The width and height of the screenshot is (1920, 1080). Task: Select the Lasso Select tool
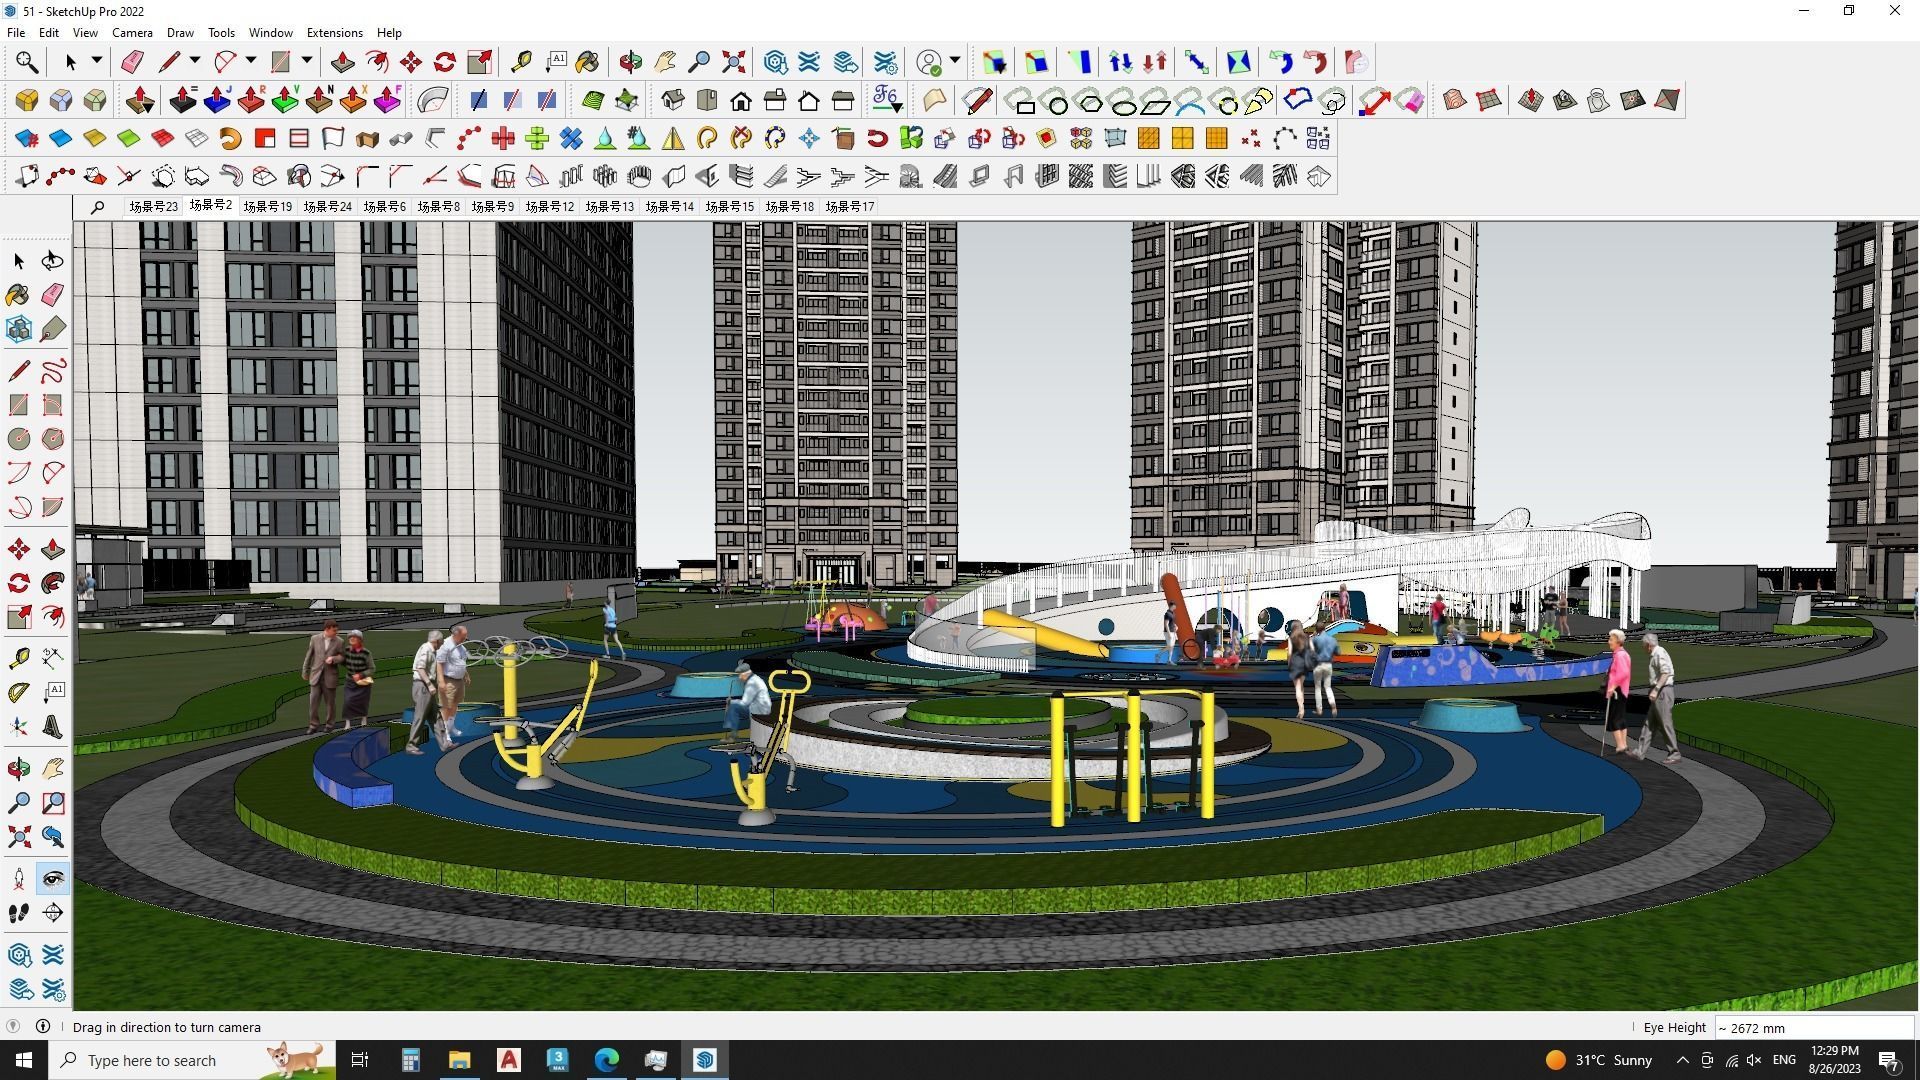click(52, 261)
